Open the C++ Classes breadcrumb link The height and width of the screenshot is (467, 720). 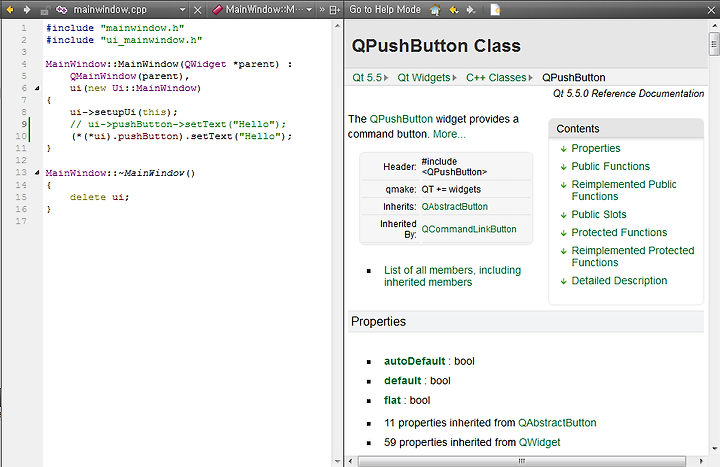click(496, 78)
